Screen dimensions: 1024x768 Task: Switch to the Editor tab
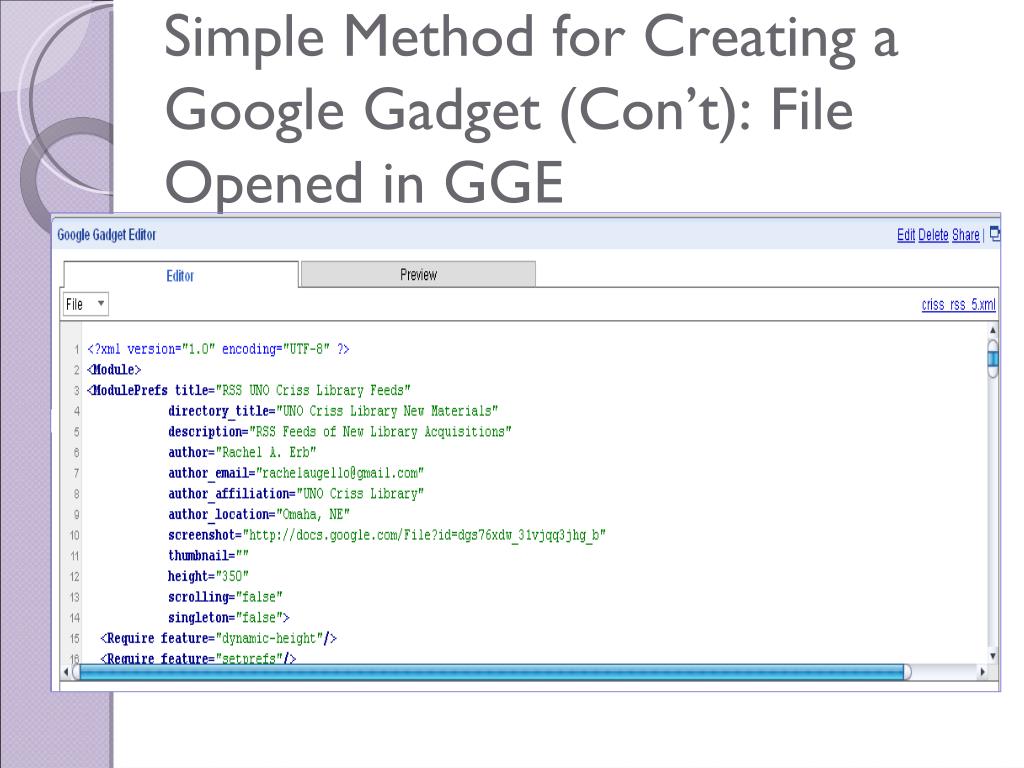(181, 276)
